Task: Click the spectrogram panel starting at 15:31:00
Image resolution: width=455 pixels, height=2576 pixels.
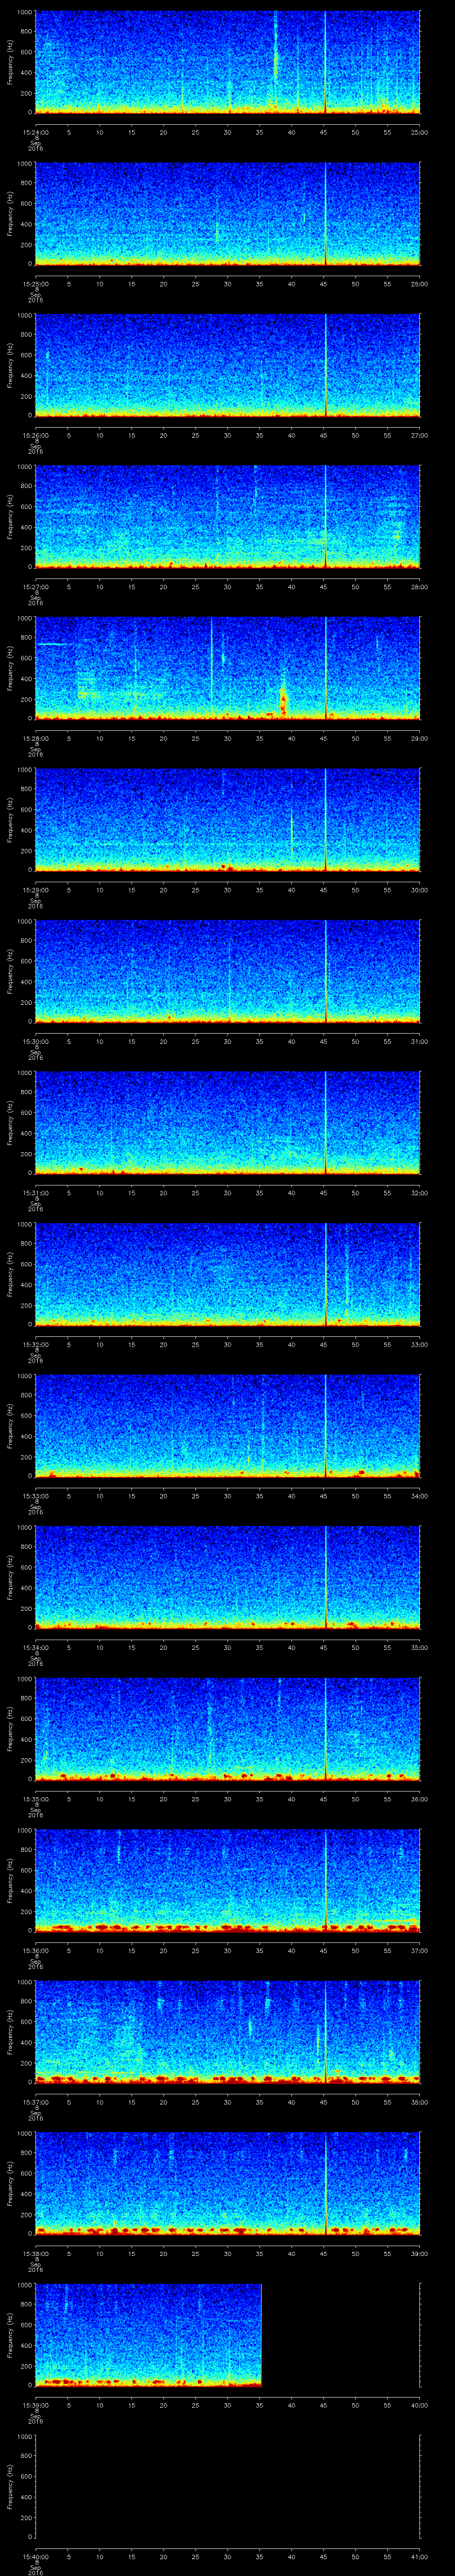Action: coord(228,1123)
